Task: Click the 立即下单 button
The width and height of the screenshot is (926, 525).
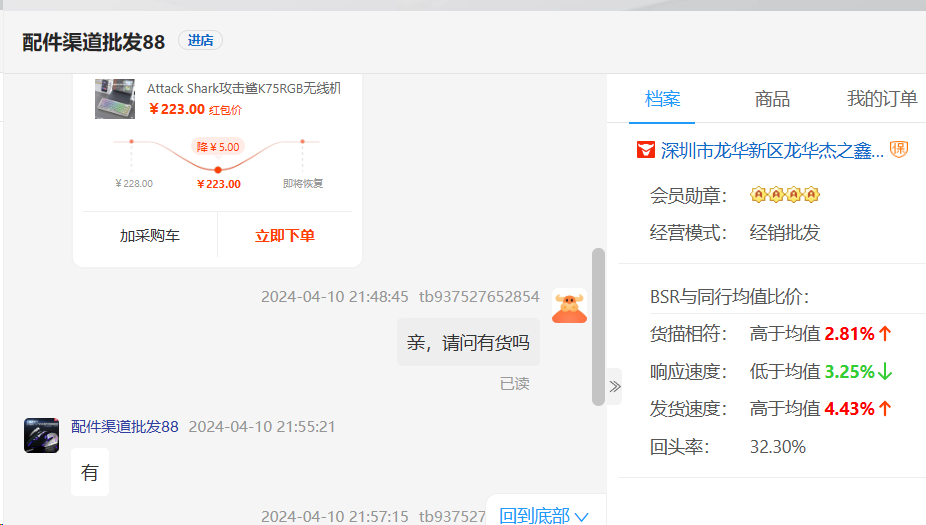Action: tap(285, 236)
